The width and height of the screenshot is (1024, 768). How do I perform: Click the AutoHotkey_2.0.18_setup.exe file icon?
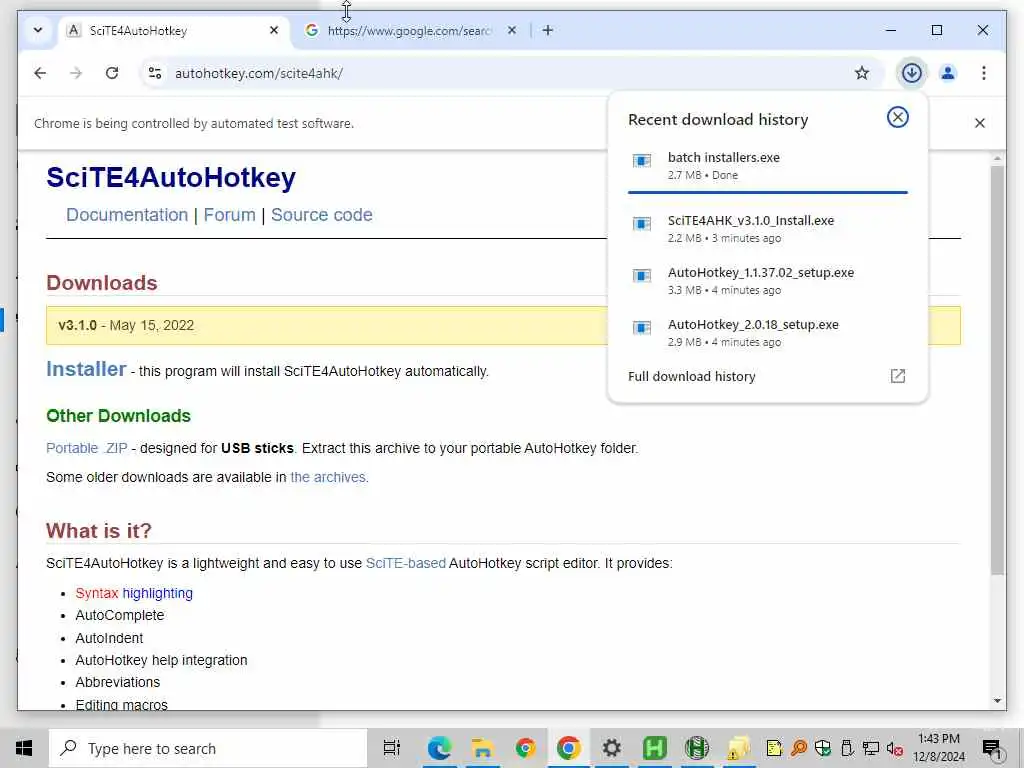642,328
